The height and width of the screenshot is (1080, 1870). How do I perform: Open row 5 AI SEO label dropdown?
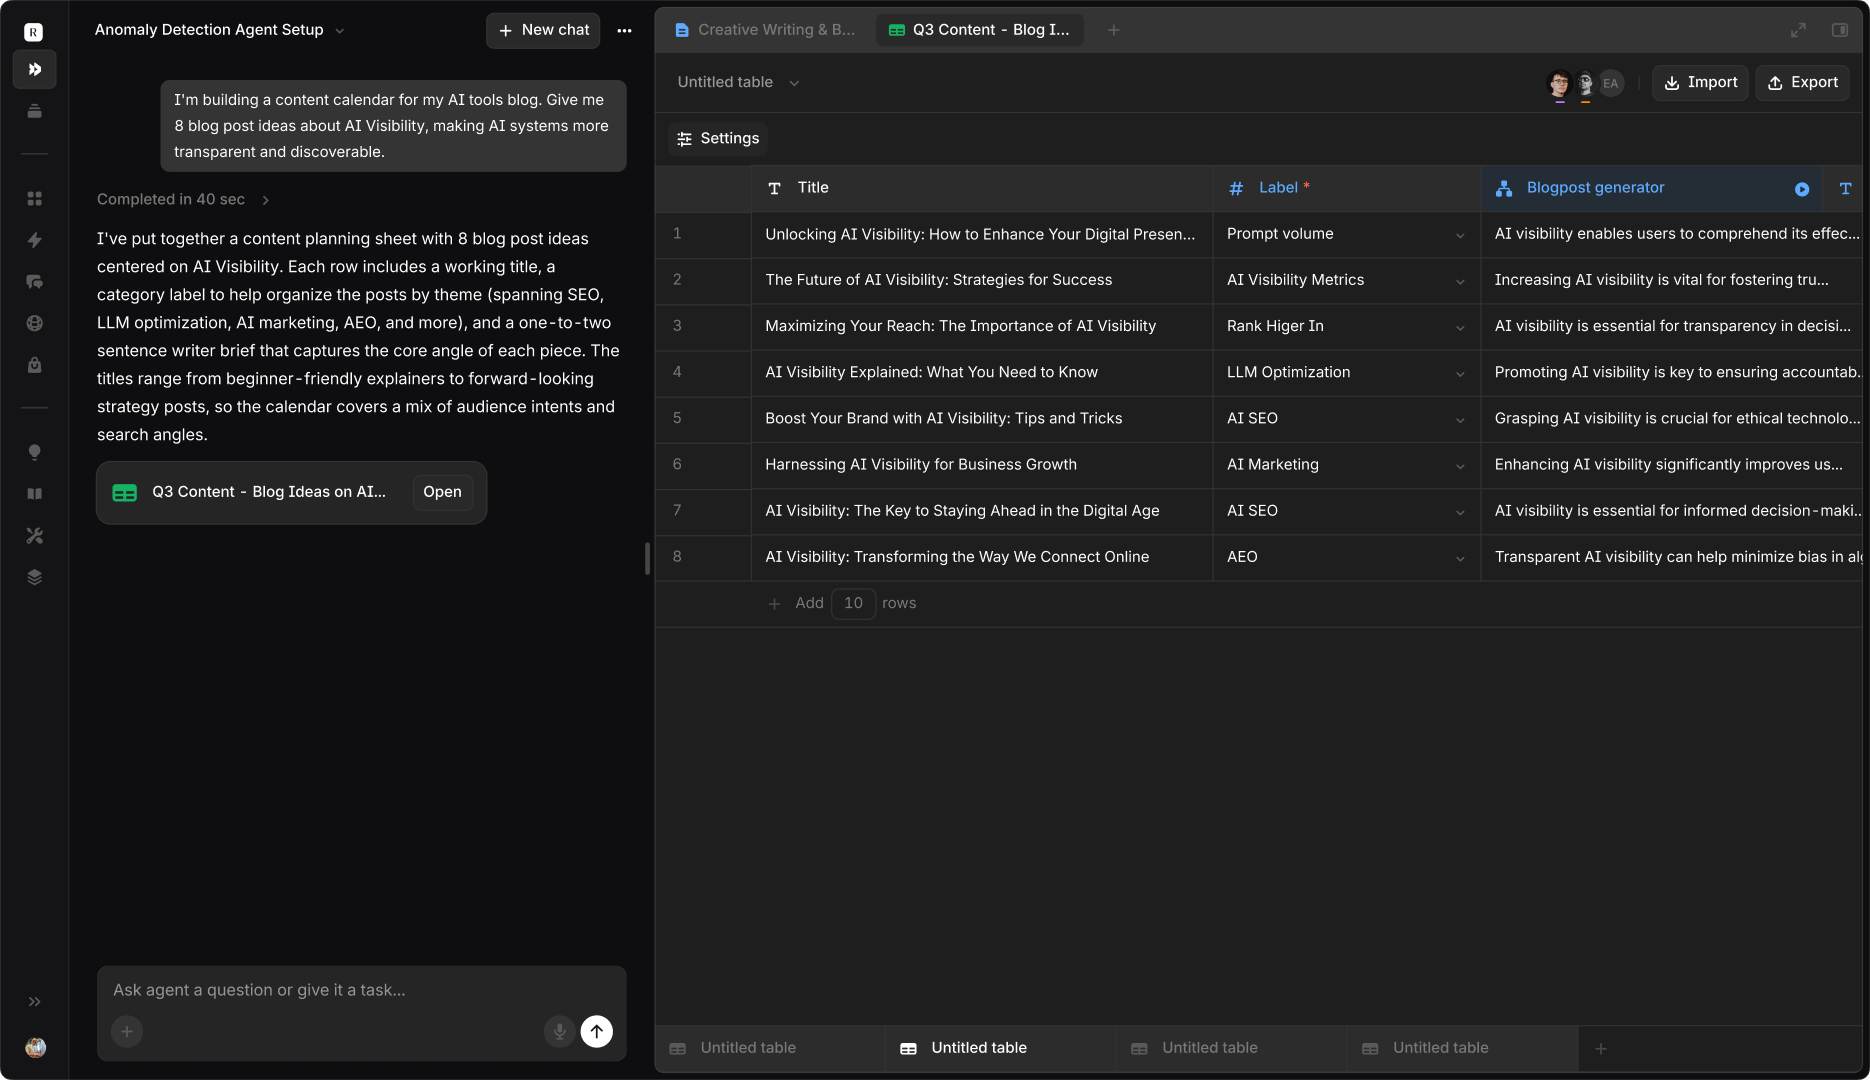pos(1460,419)
